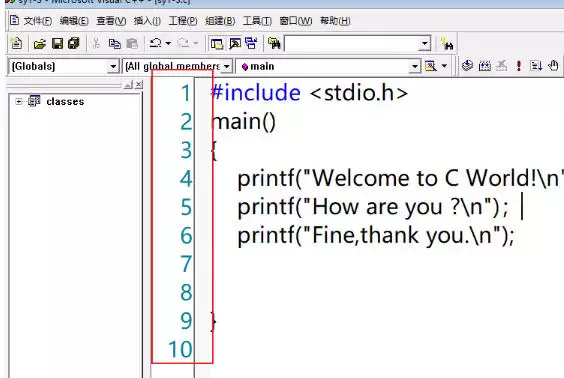Screen dimensions: 564x378
Task: Toggle the Workspace window toolbar icon
Action: [x=217, y=44]
